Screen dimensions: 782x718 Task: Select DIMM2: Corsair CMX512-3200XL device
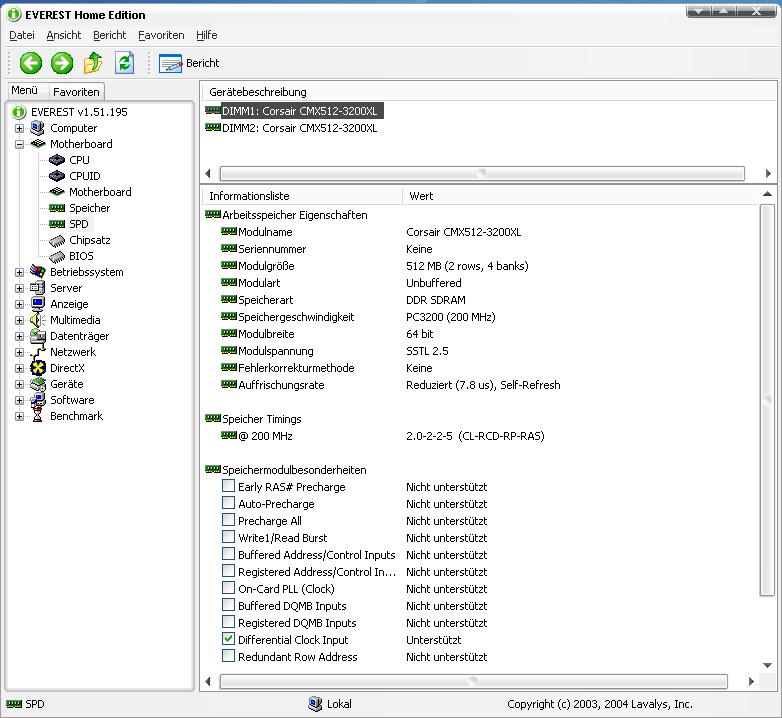click(299, 128)
